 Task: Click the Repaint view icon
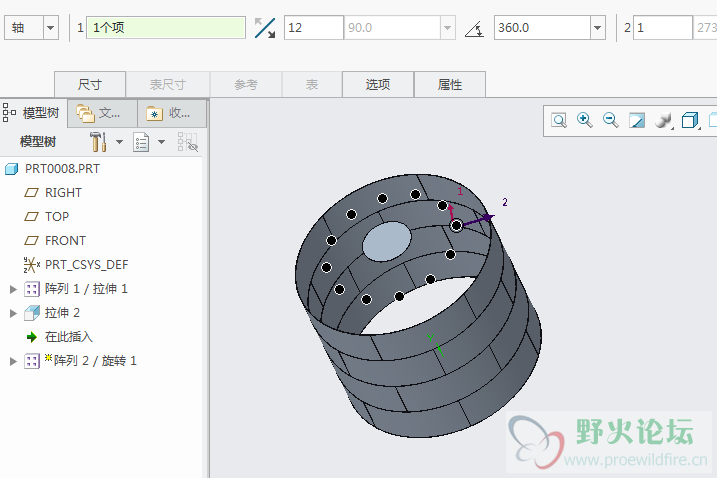click(637, 120)
